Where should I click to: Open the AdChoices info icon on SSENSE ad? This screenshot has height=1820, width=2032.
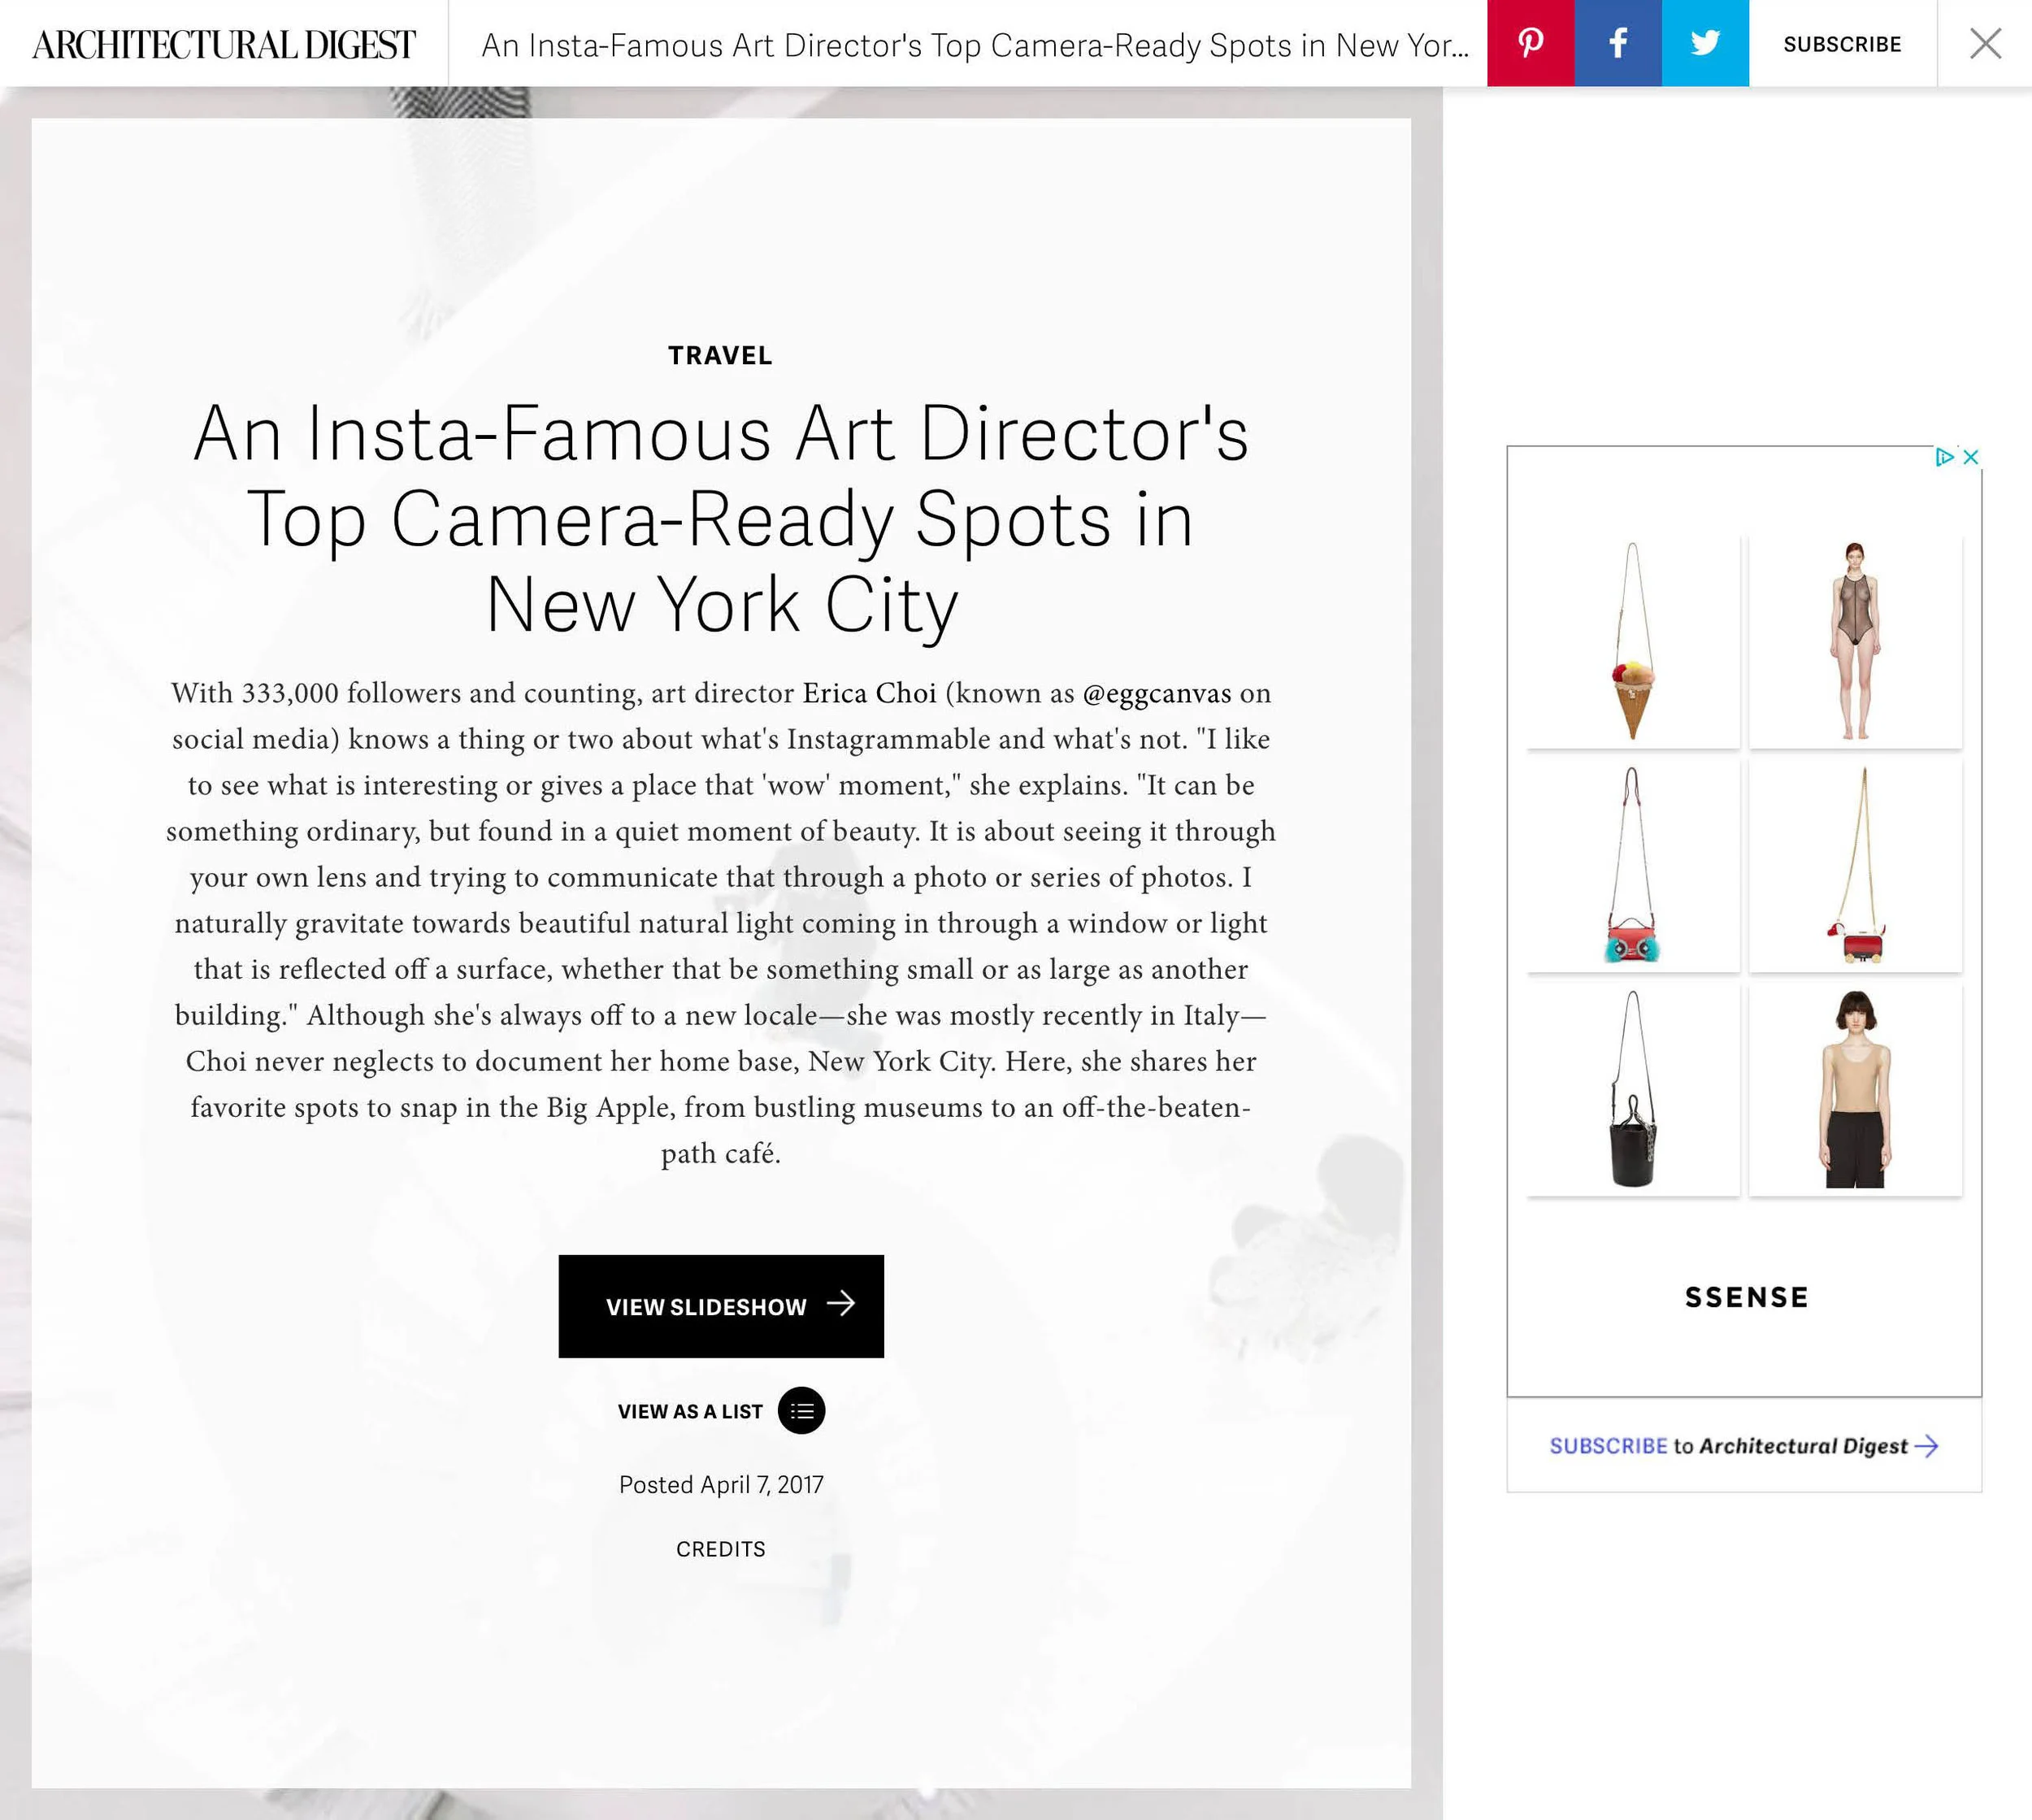click(x=1944, y=457)
